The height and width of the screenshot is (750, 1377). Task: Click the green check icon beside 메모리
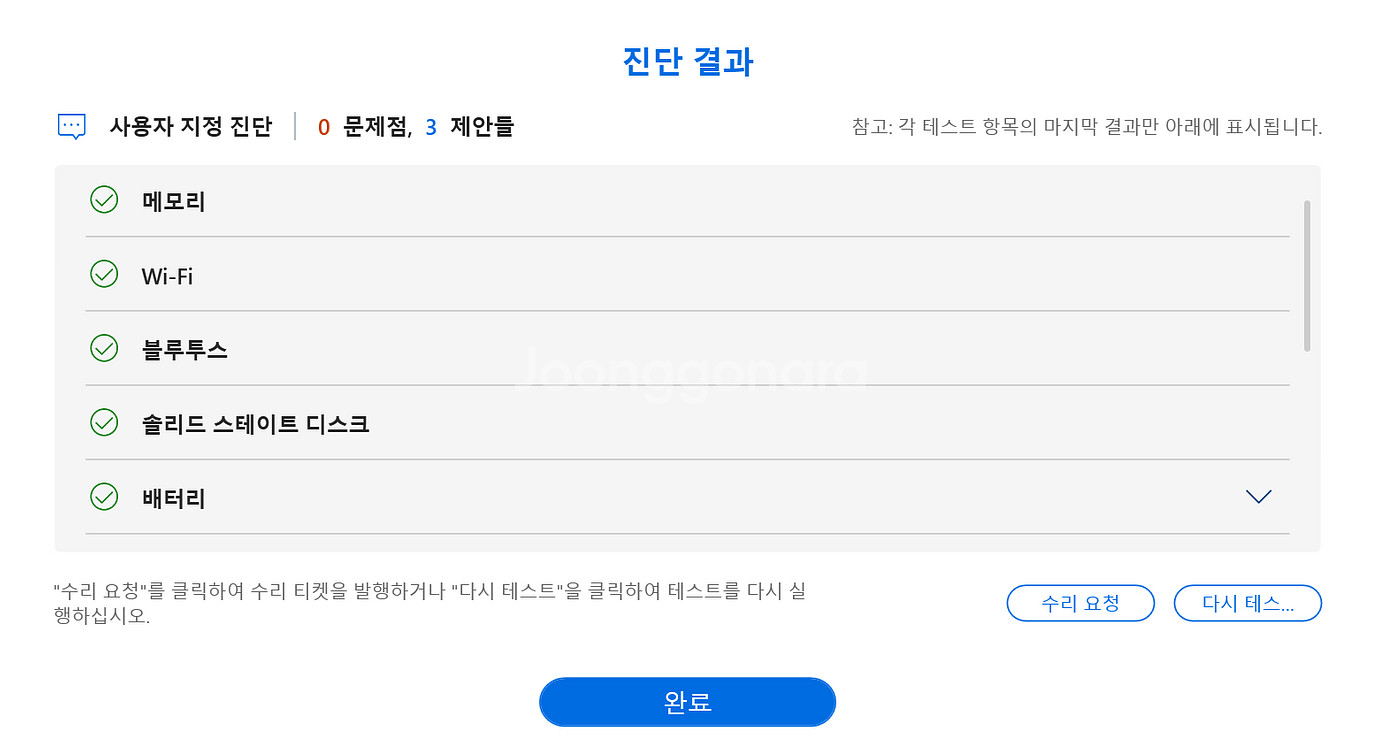[x=104, y=200]
